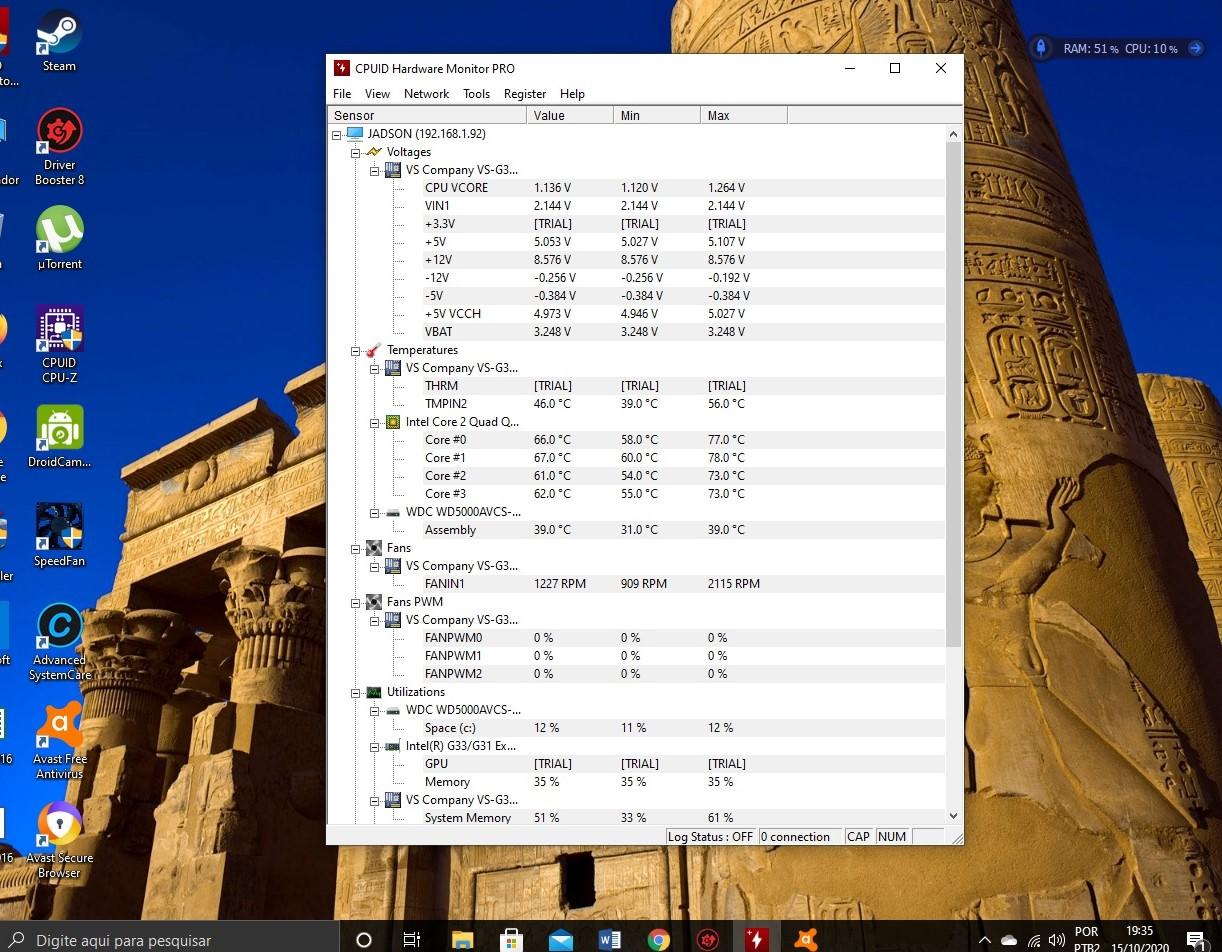The image size is (1222, 952).
Task: Click the volume icon in system tray
Action: point(1057,940)
